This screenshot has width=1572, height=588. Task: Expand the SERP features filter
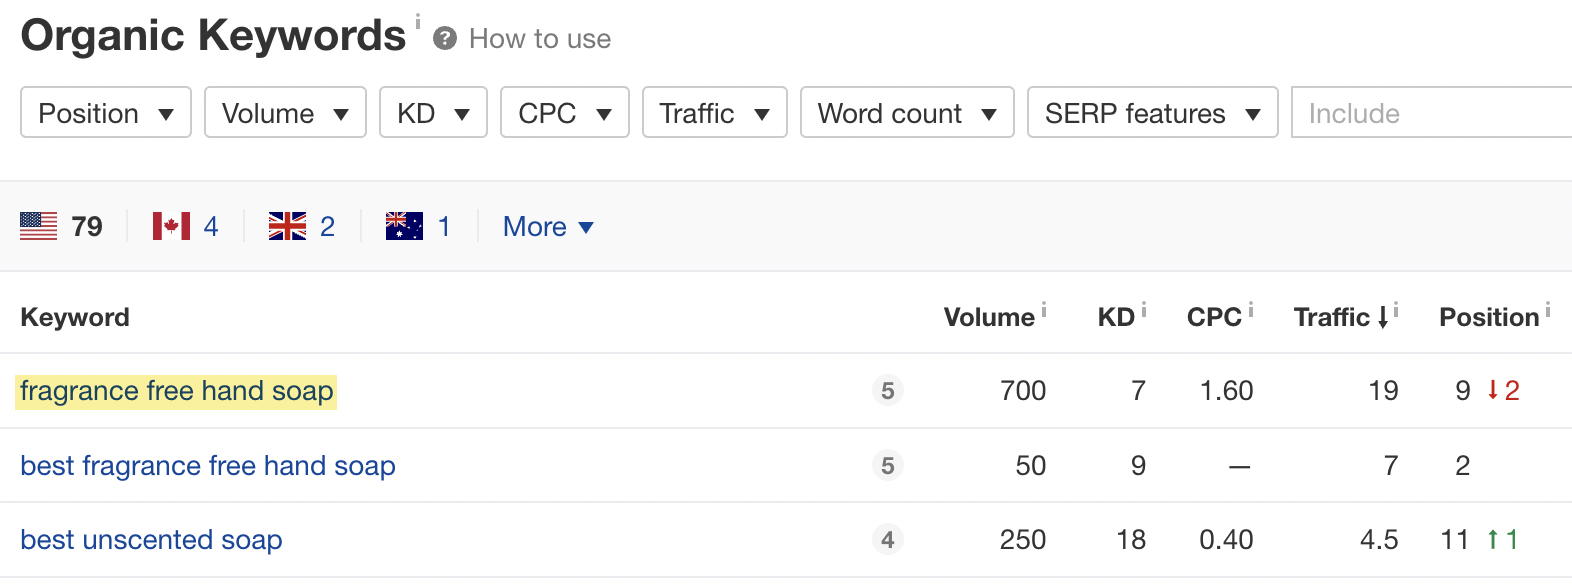click(x=1151, y=113)
